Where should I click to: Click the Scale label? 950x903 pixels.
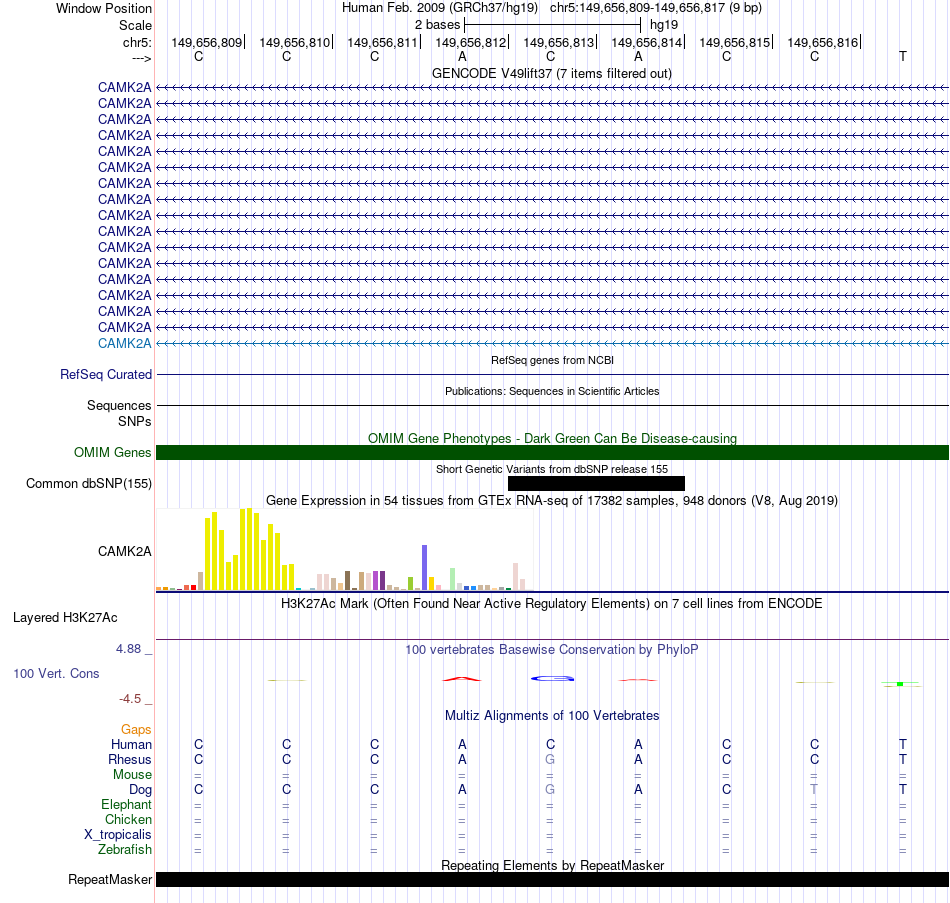point(135,25)
